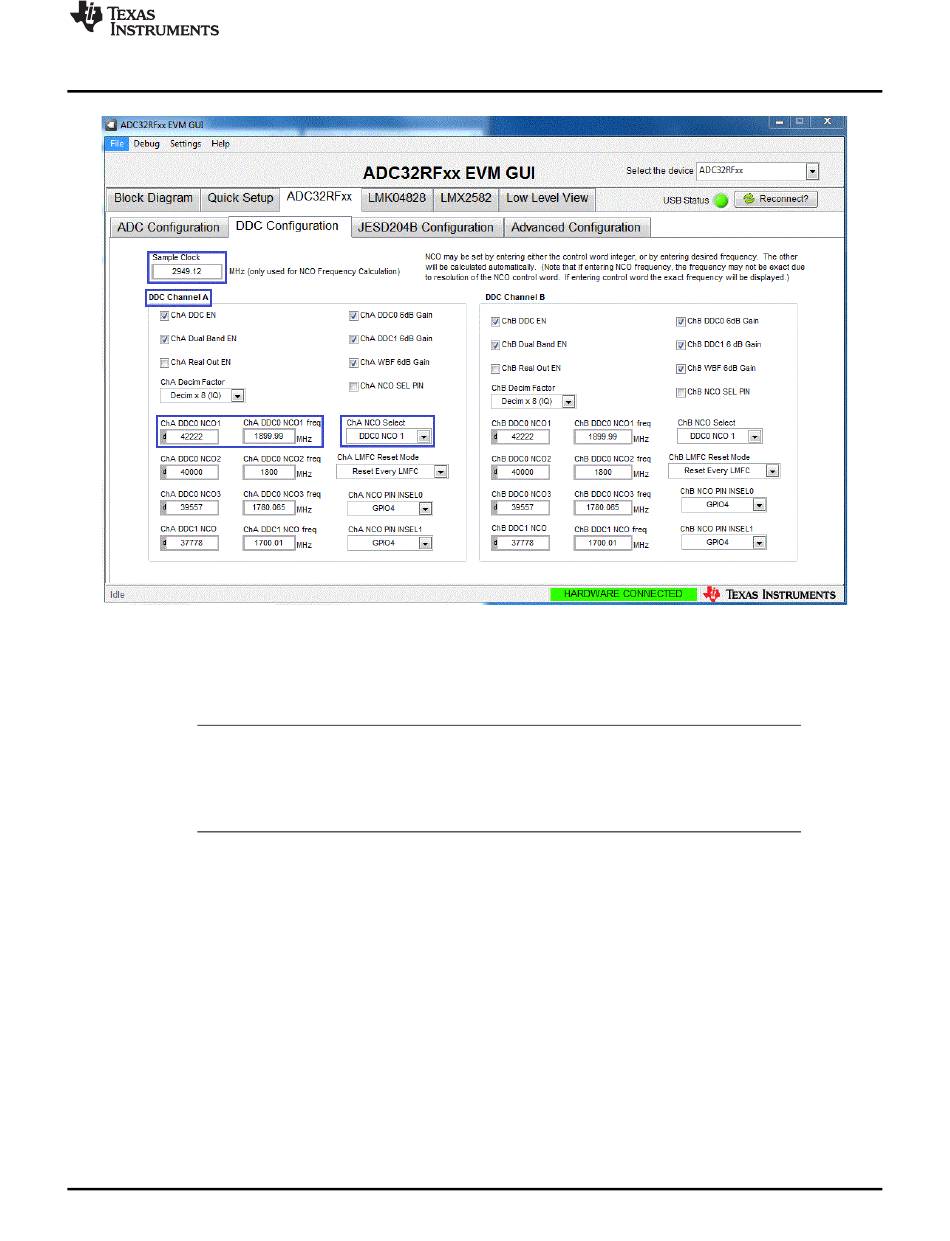The width and height of the screenshot is (950, 1241).
Task: Open the Settings menu
Action: (185, 144)
